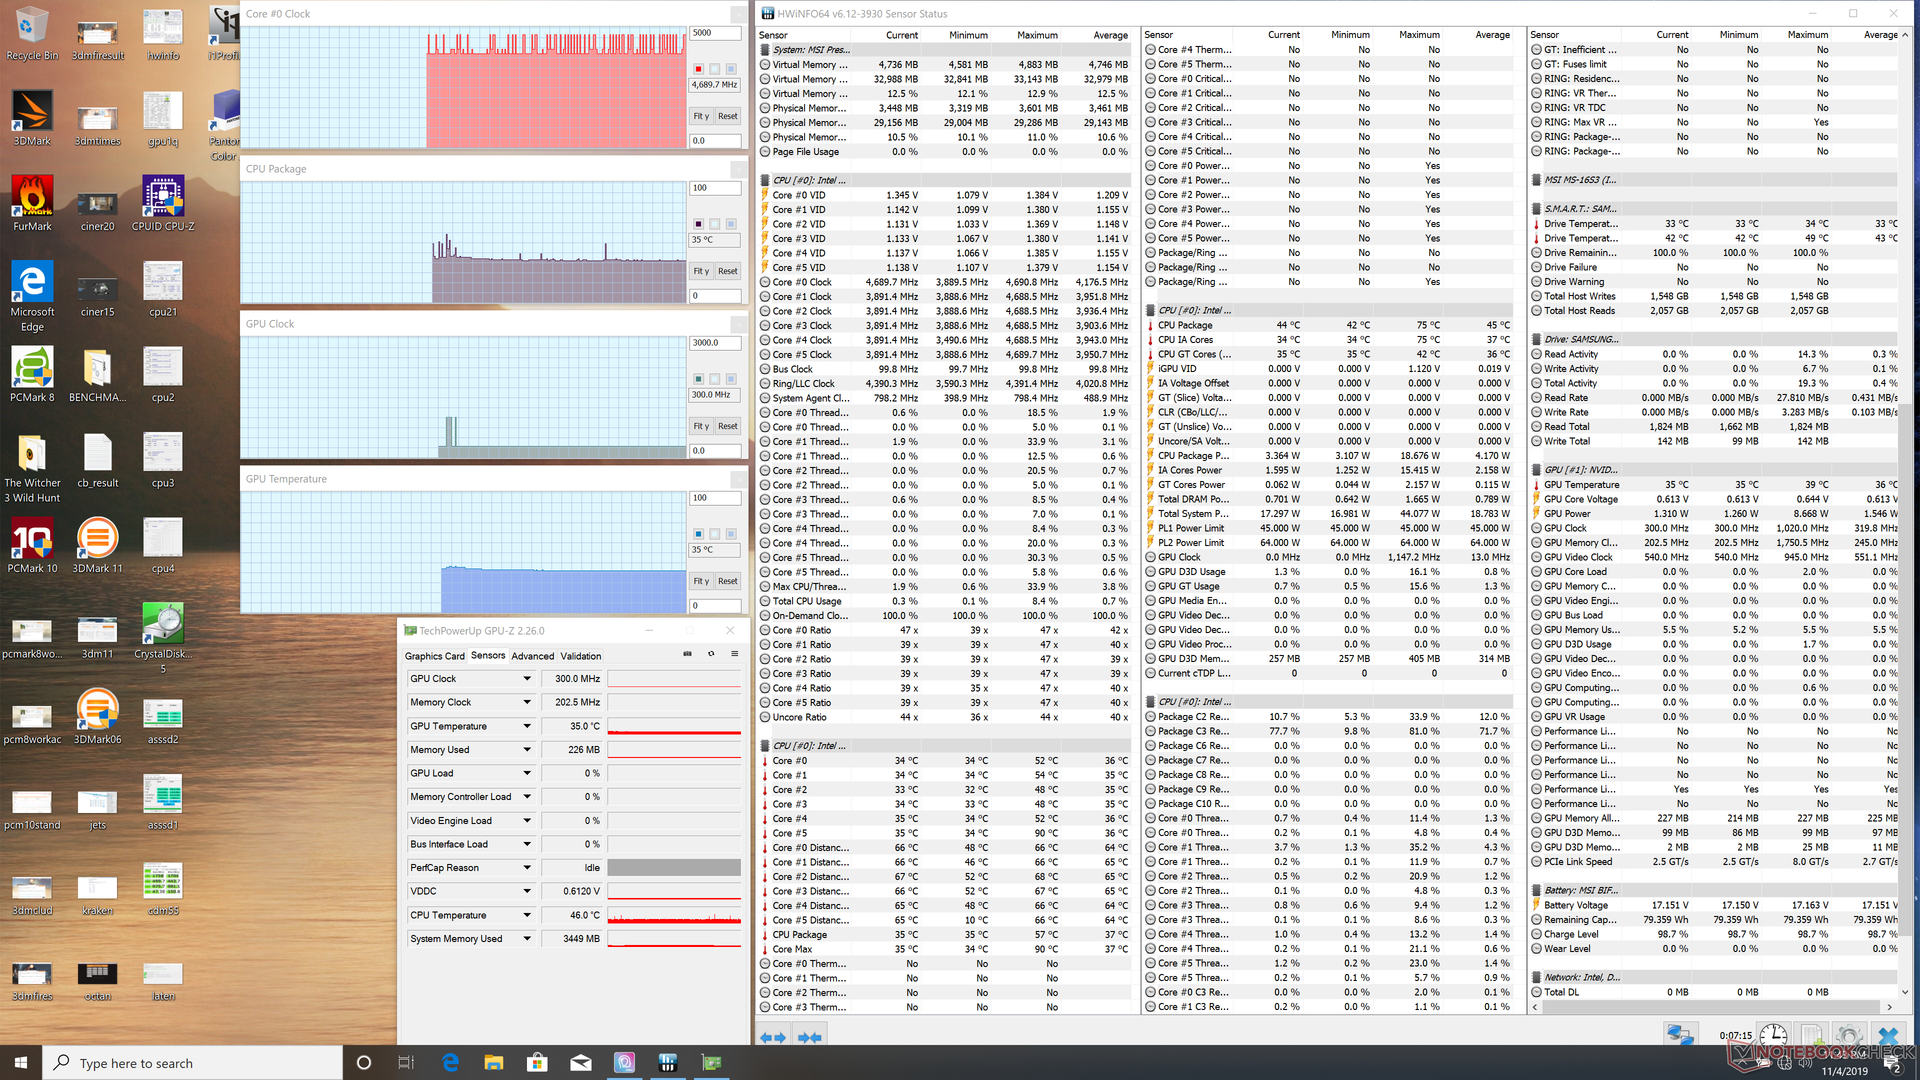Launch the 3DMark desktop shortcut
The height and width of the screenshot is (1080, 1920).
pyautogui.click(x=32, y=119)
